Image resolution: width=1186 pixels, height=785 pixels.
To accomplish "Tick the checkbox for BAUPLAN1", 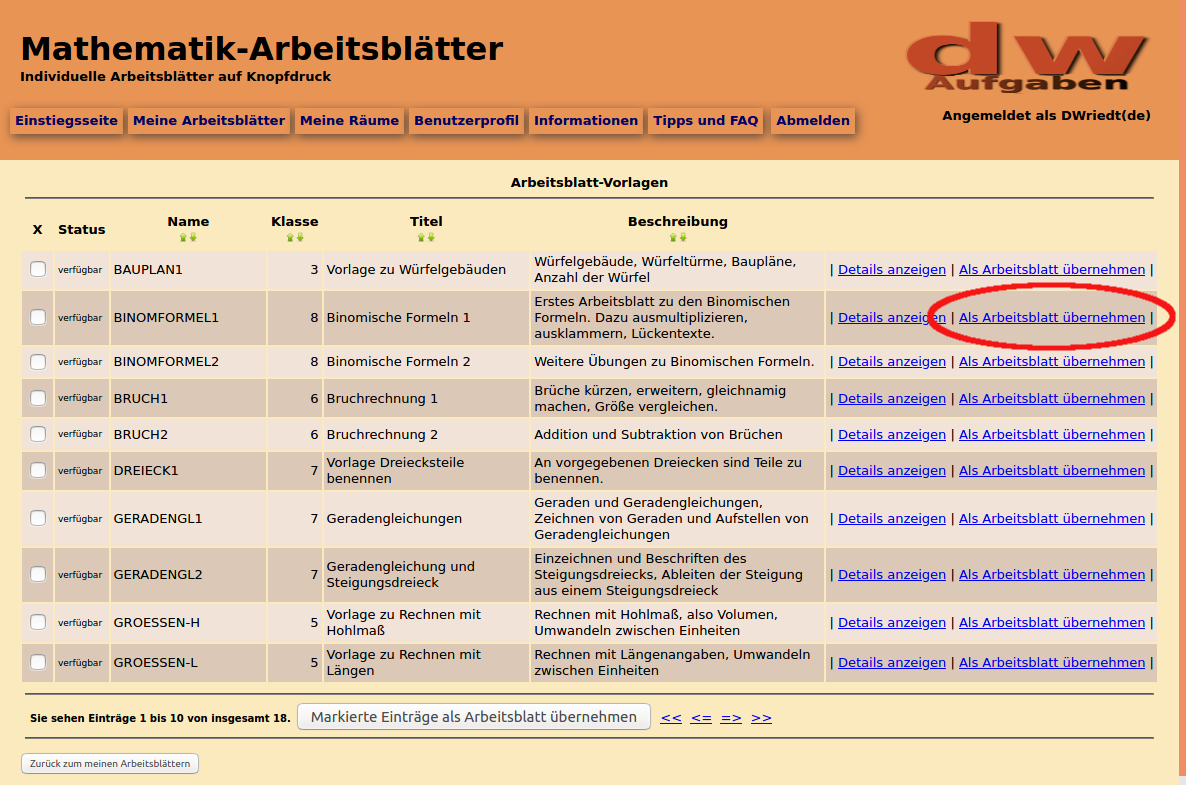I will pos(38,269).
